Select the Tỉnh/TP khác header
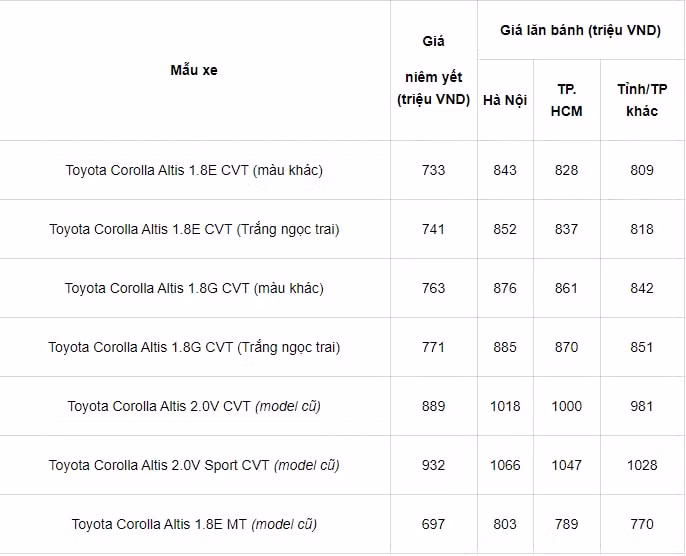 click(642, 100)
